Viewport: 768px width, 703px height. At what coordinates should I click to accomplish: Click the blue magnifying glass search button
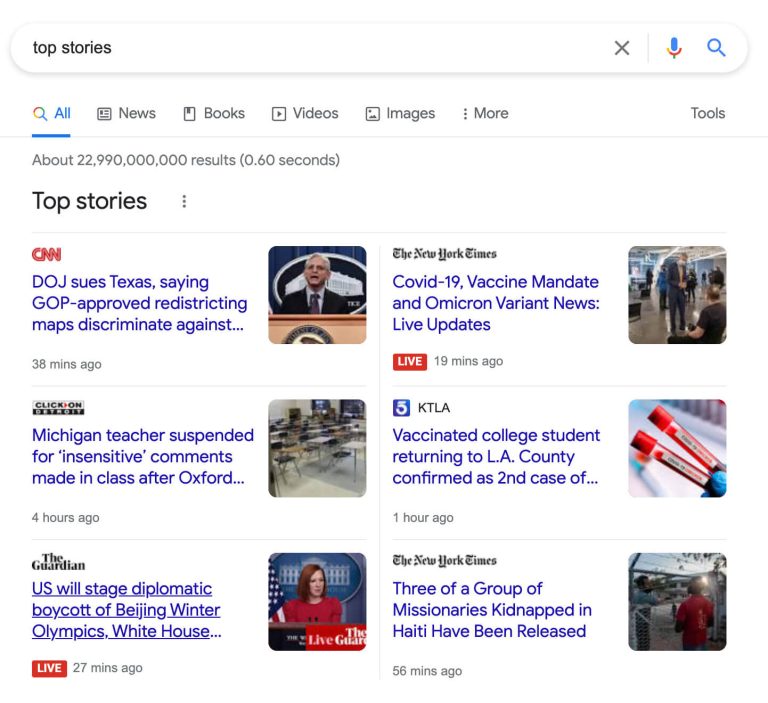click(x=716, y=48)
